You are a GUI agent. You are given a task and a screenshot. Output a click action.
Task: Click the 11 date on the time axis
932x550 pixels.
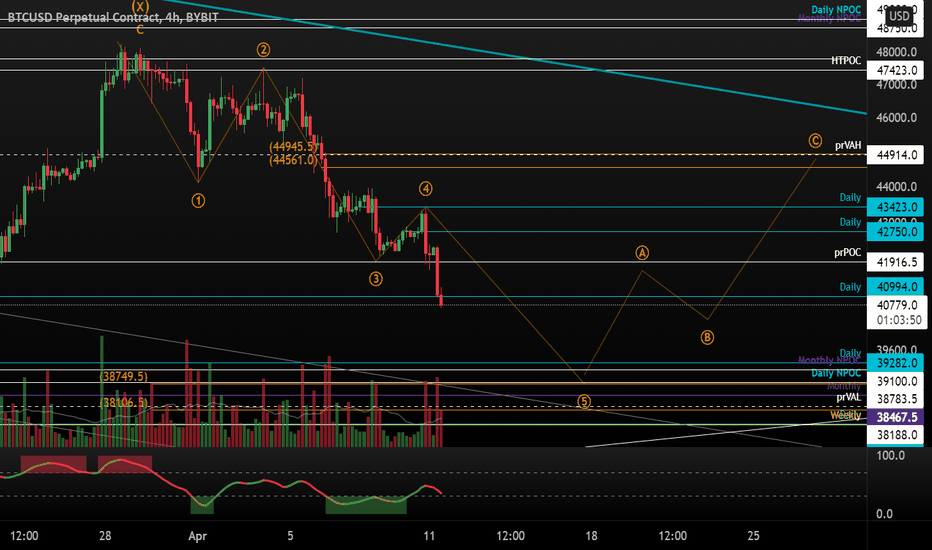click(x=429, y=536)
